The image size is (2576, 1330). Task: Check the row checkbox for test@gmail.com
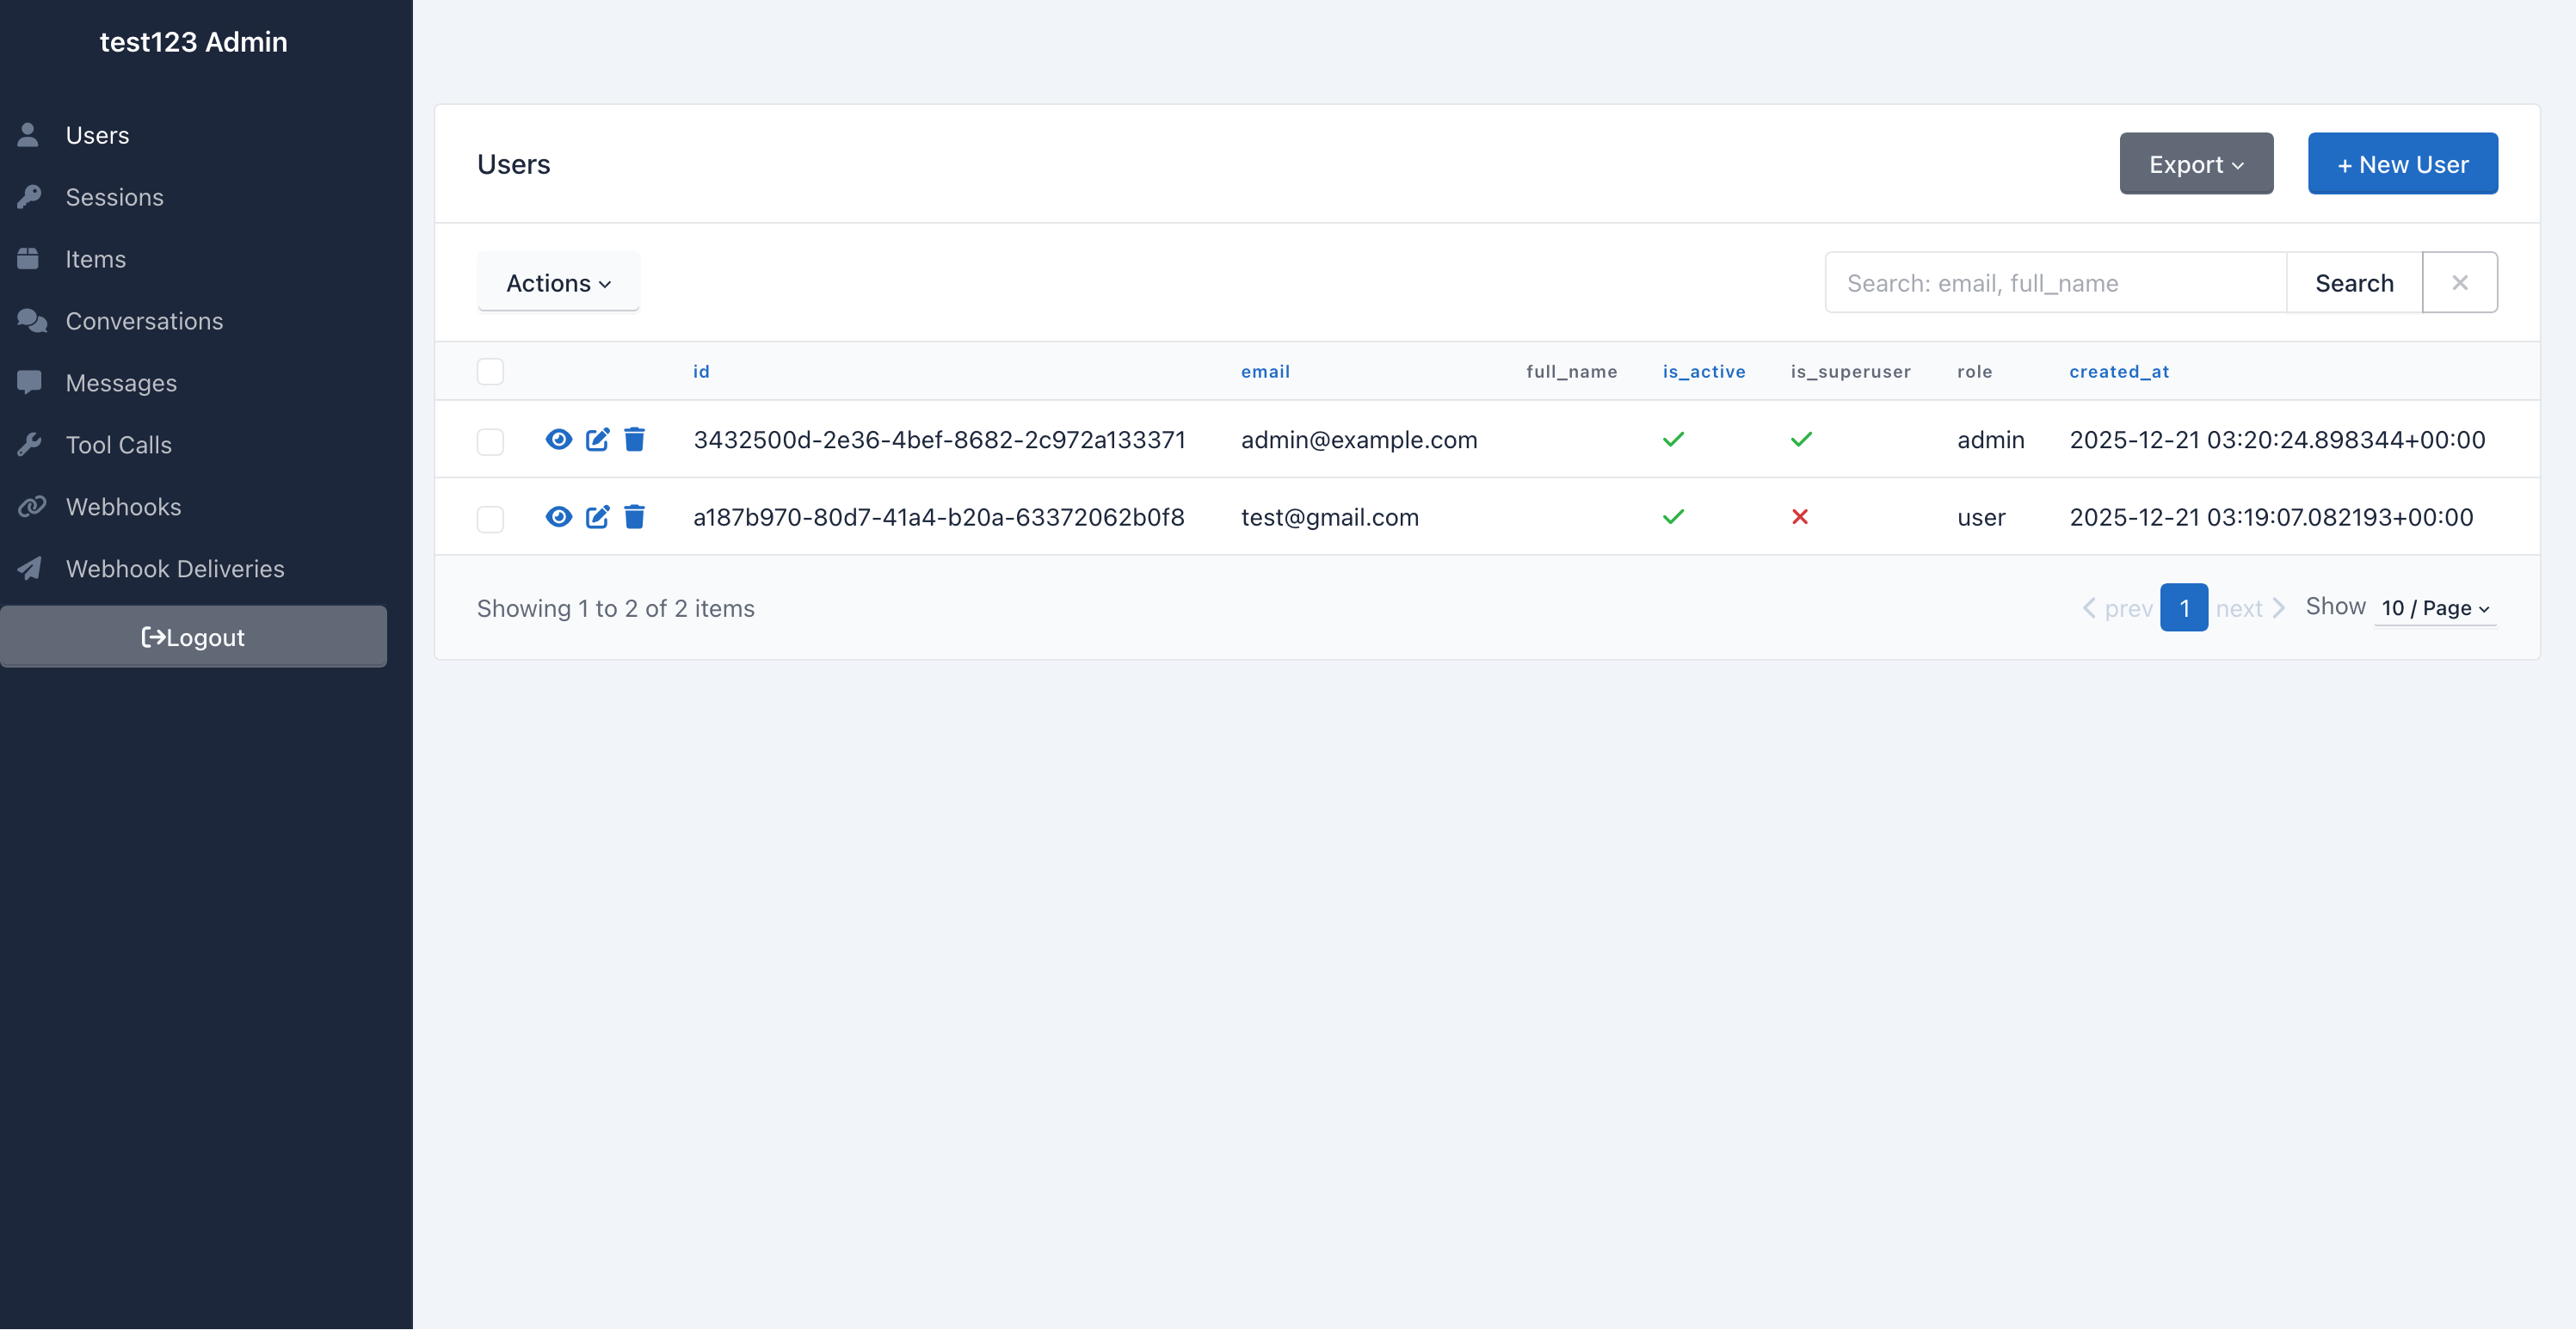(490, 519)
